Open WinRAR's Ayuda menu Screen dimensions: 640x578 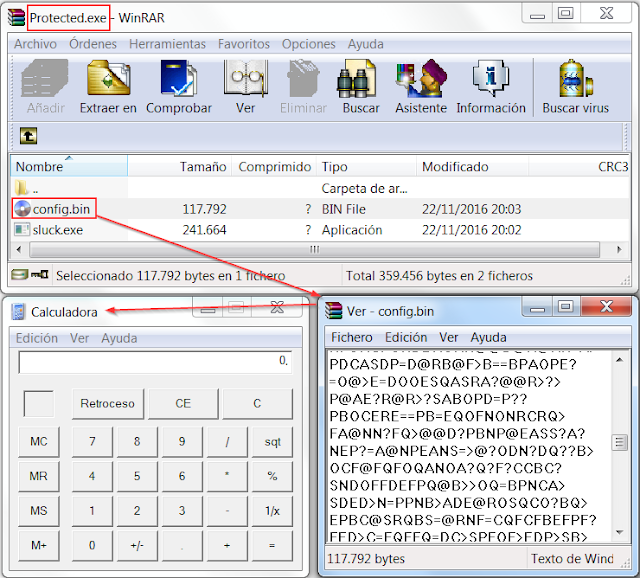pyautogui.click(x=365, y=44)
